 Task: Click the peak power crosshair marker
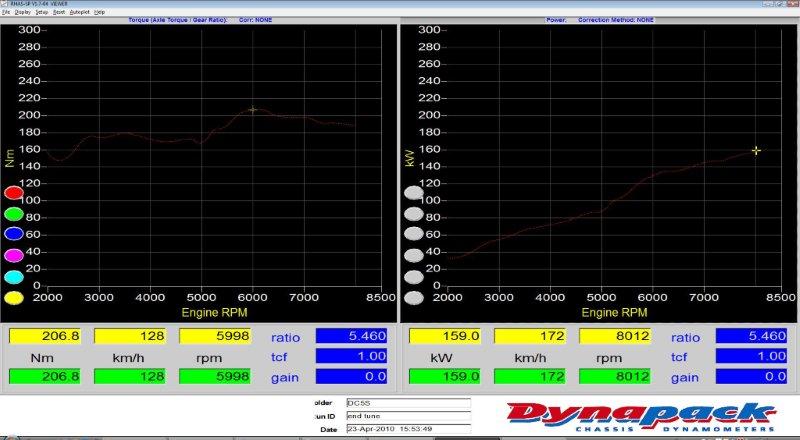click(x=756, y=151)
